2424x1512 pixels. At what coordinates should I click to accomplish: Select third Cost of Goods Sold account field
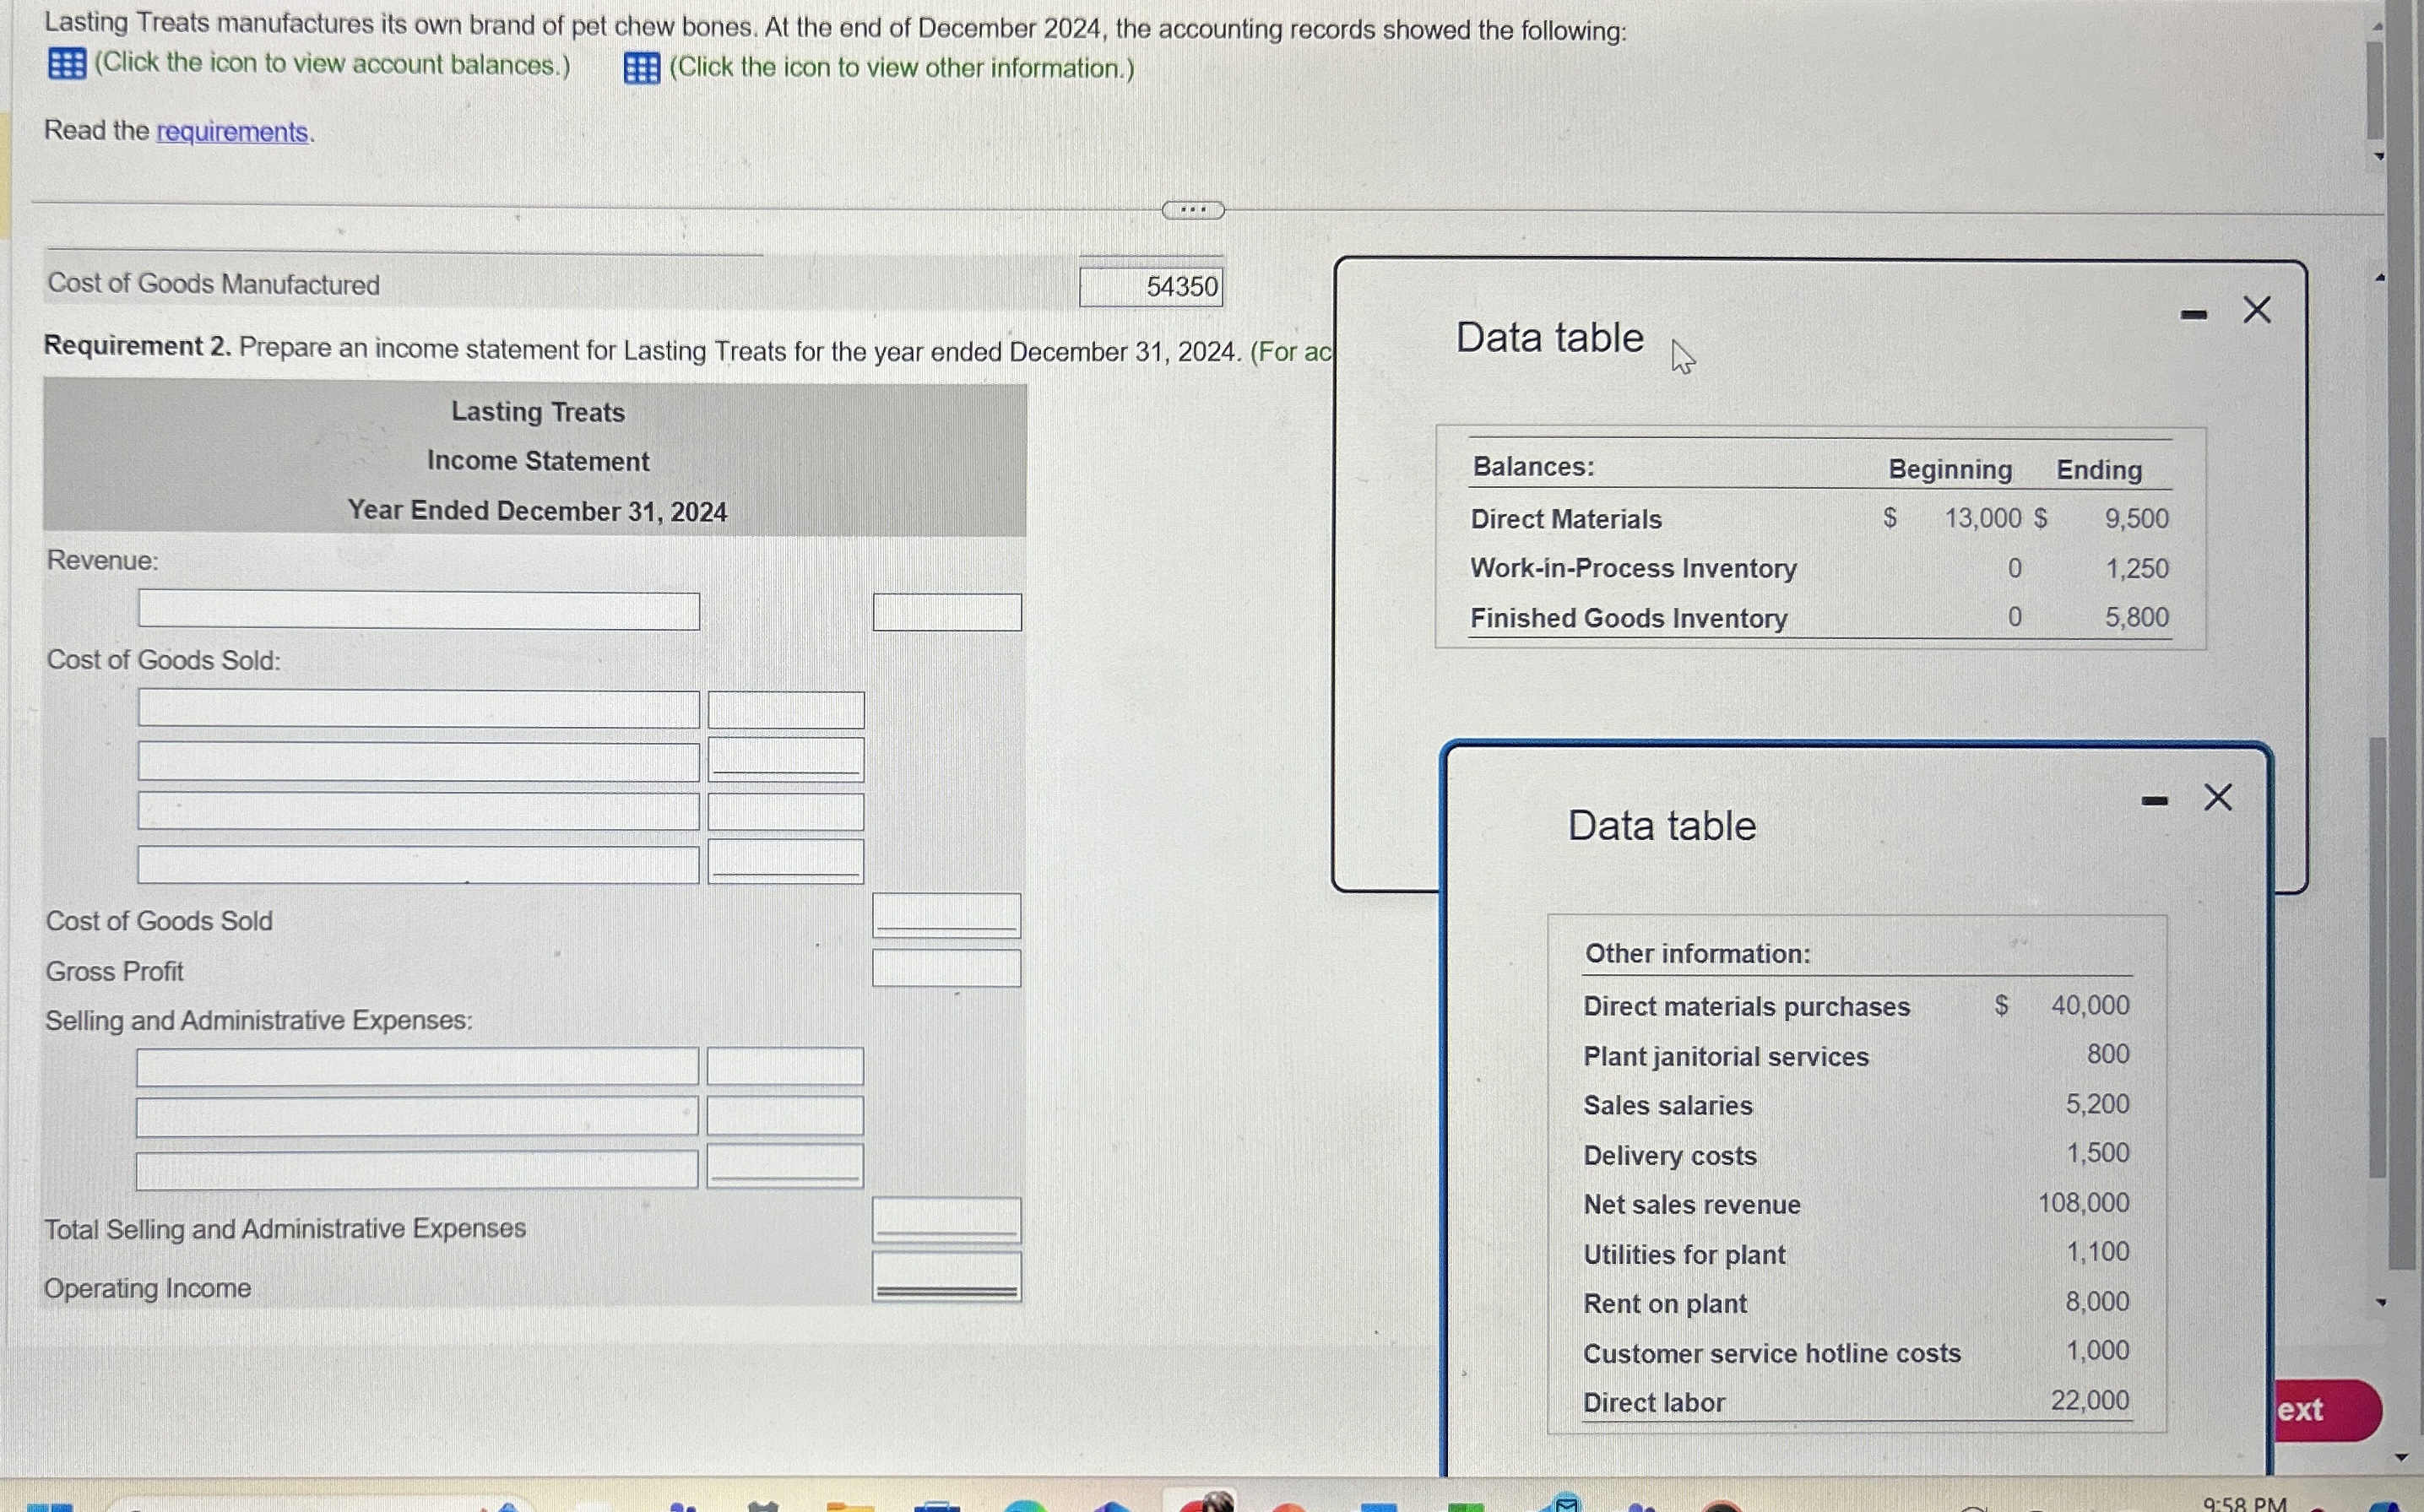point(418,811)
